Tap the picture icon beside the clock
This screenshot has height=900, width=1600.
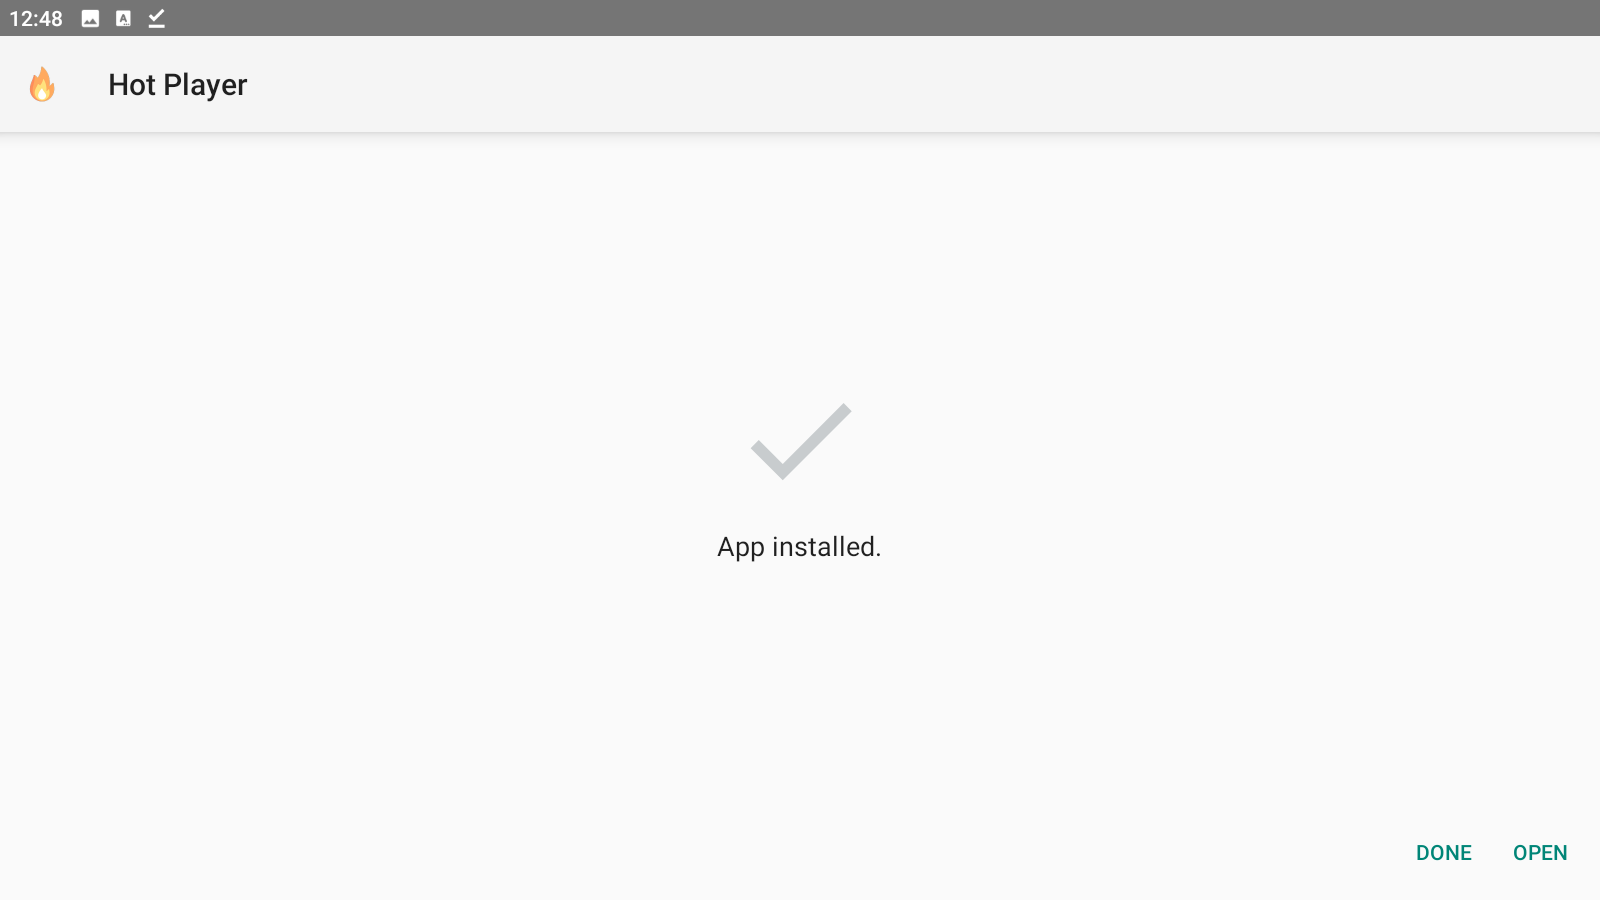(90, 18)
